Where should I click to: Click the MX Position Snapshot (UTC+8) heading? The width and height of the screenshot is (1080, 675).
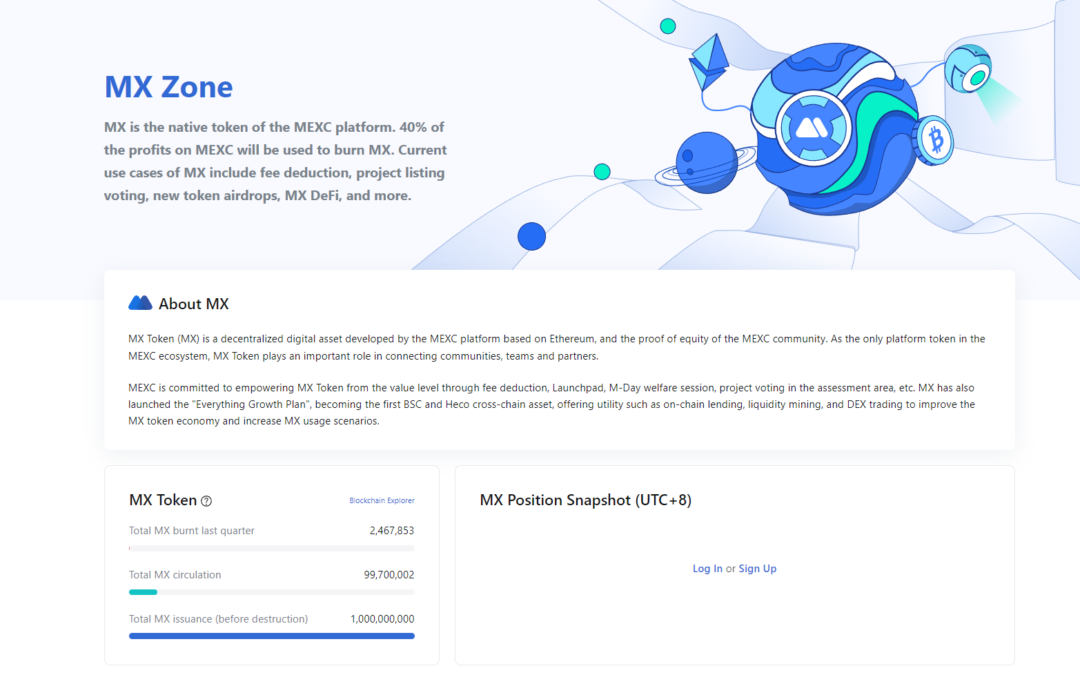click(585, 500)
